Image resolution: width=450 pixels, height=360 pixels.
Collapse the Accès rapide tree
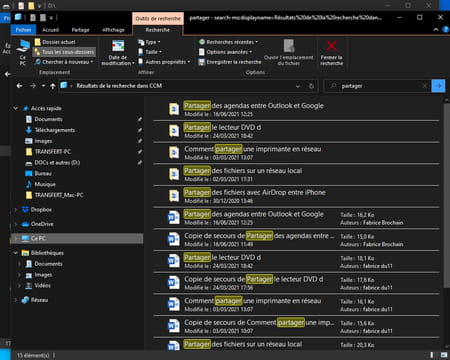[15, 108]
